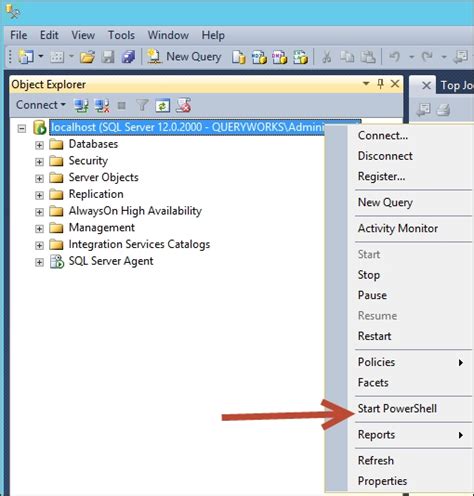Click the New Project toolbar icon

(x=26, y=57)
